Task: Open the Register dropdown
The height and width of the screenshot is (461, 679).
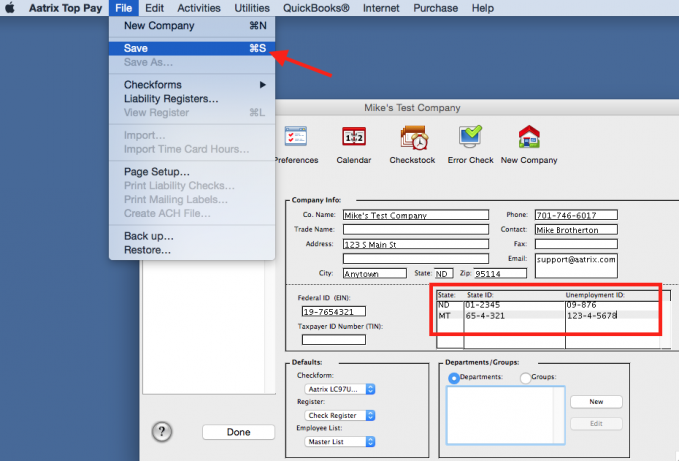Action: coord(339,414)
